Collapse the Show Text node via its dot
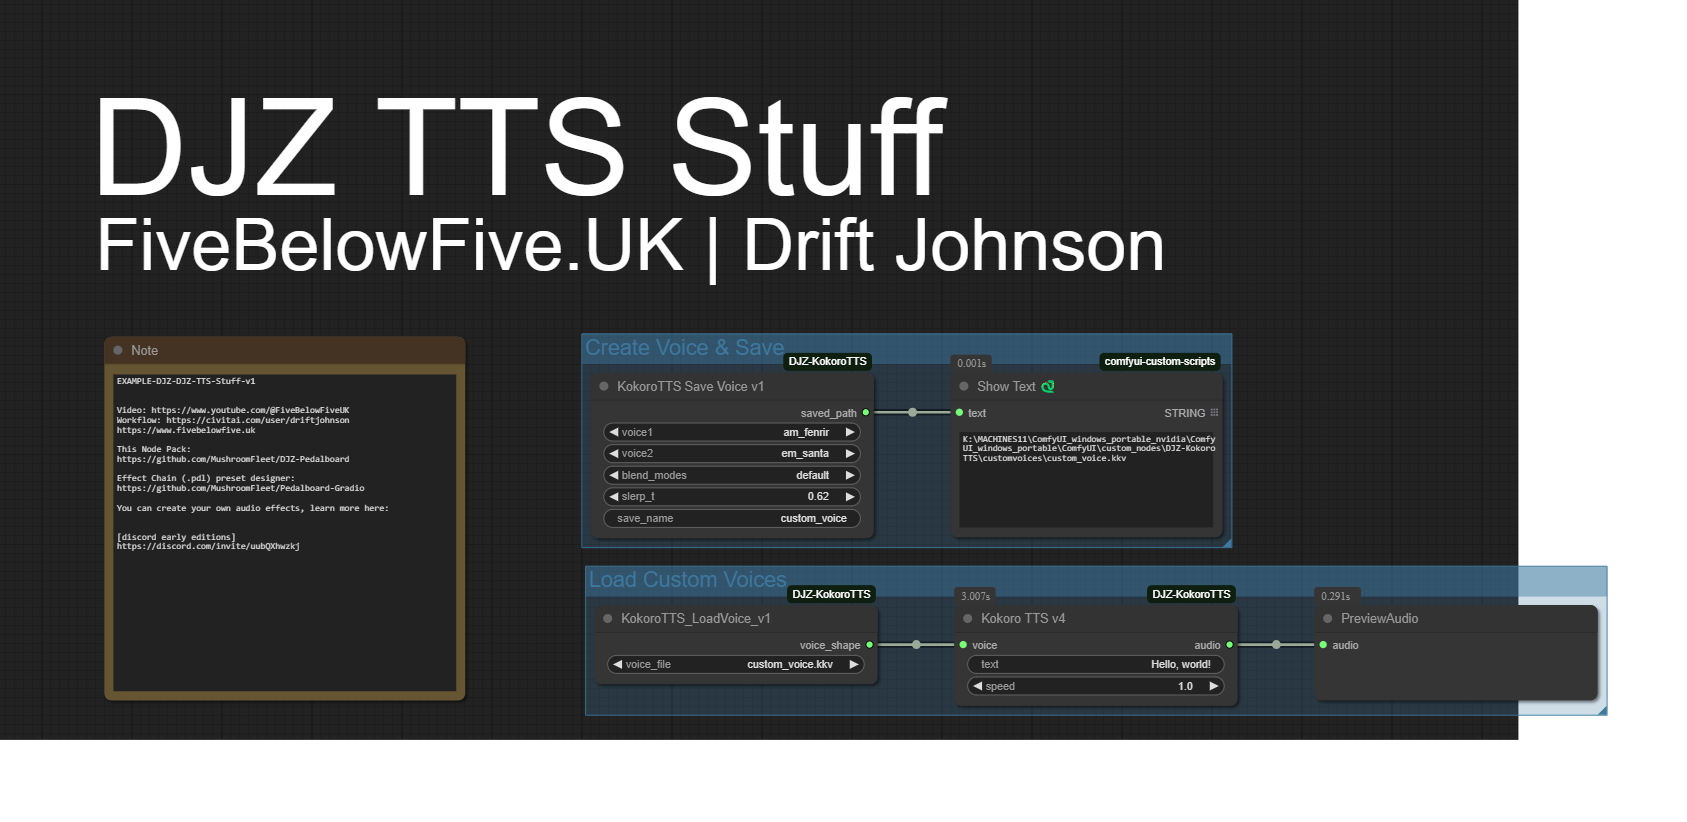 pos(964,386)
